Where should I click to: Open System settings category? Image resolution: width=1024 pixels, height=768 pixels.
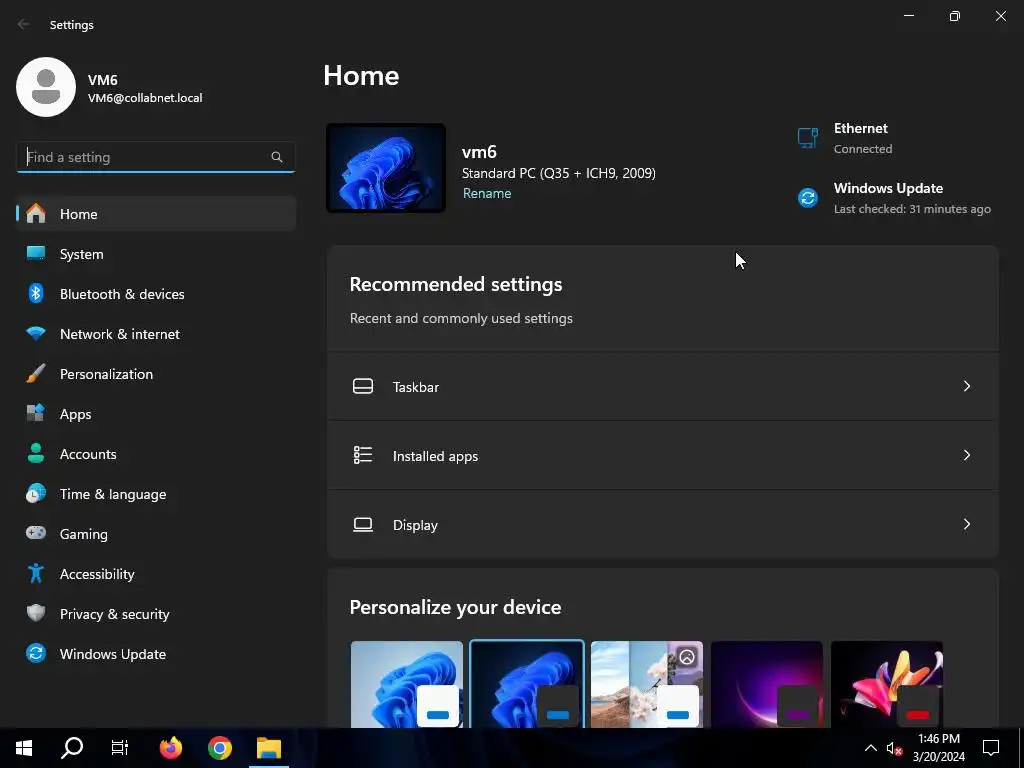(156, 254)
